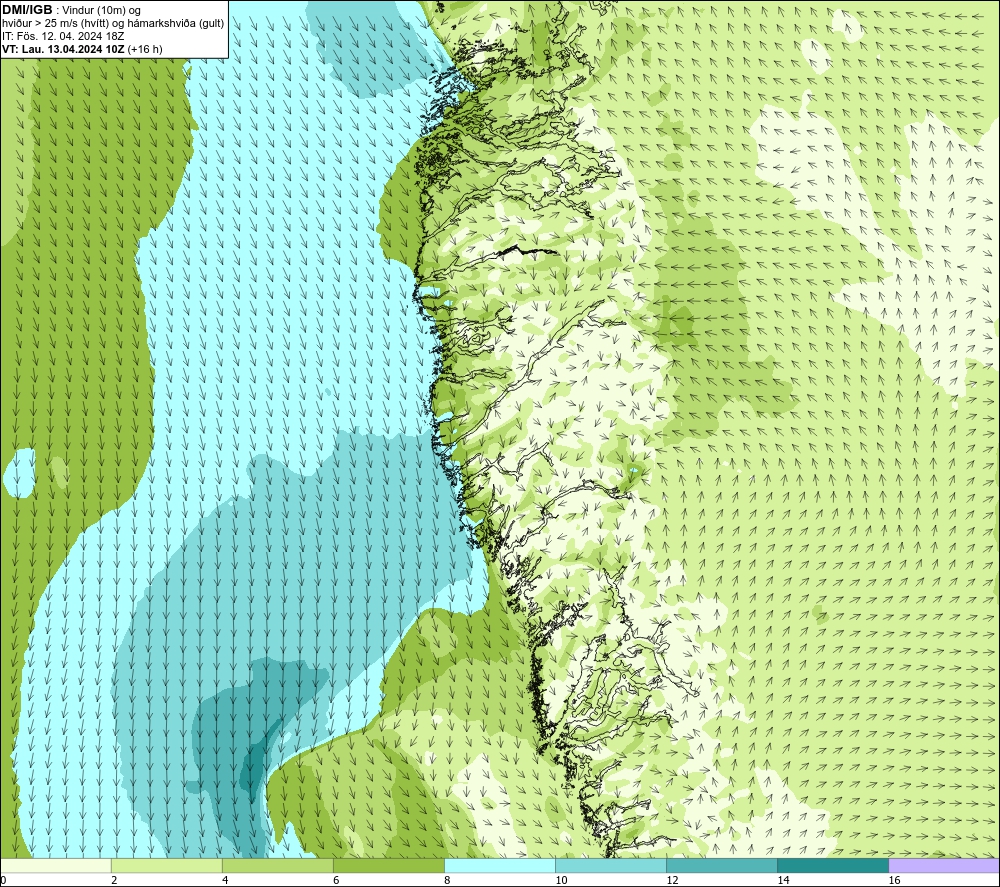
Task: Click the legend scale label '14'
Action: [783, 880]
